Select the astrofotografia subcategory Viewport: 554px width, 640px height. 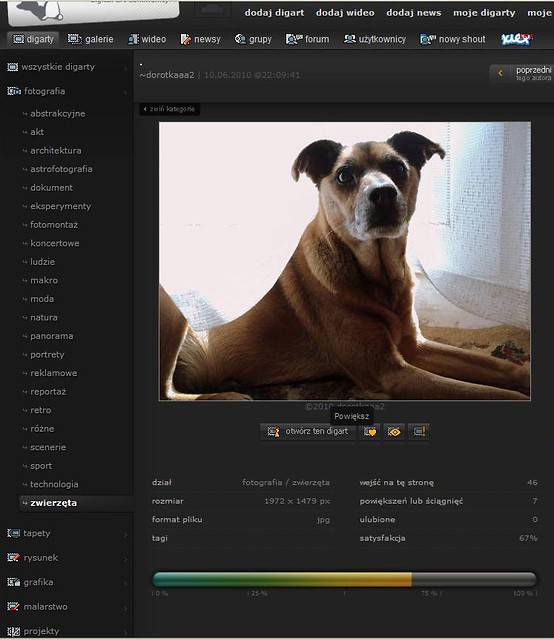point(61,169)
